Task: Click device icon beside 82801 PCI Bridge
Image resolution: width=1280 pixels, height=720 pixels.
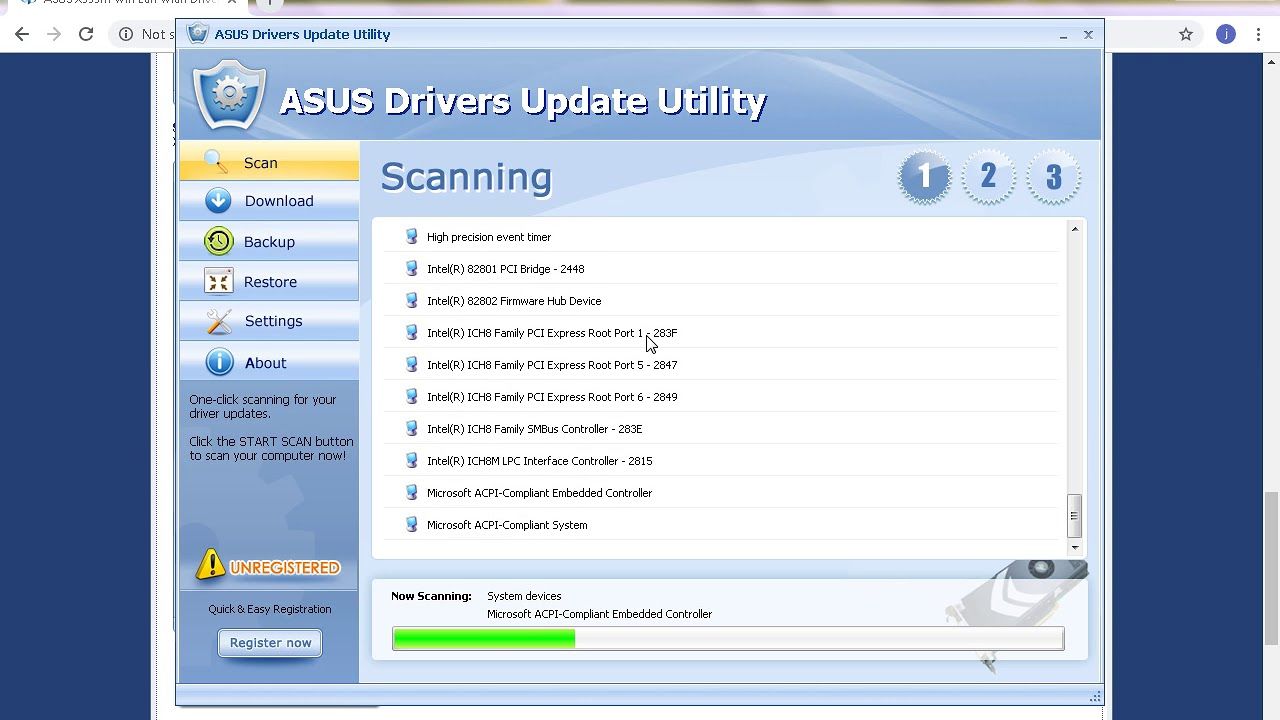Action: (x=411, y=268)
